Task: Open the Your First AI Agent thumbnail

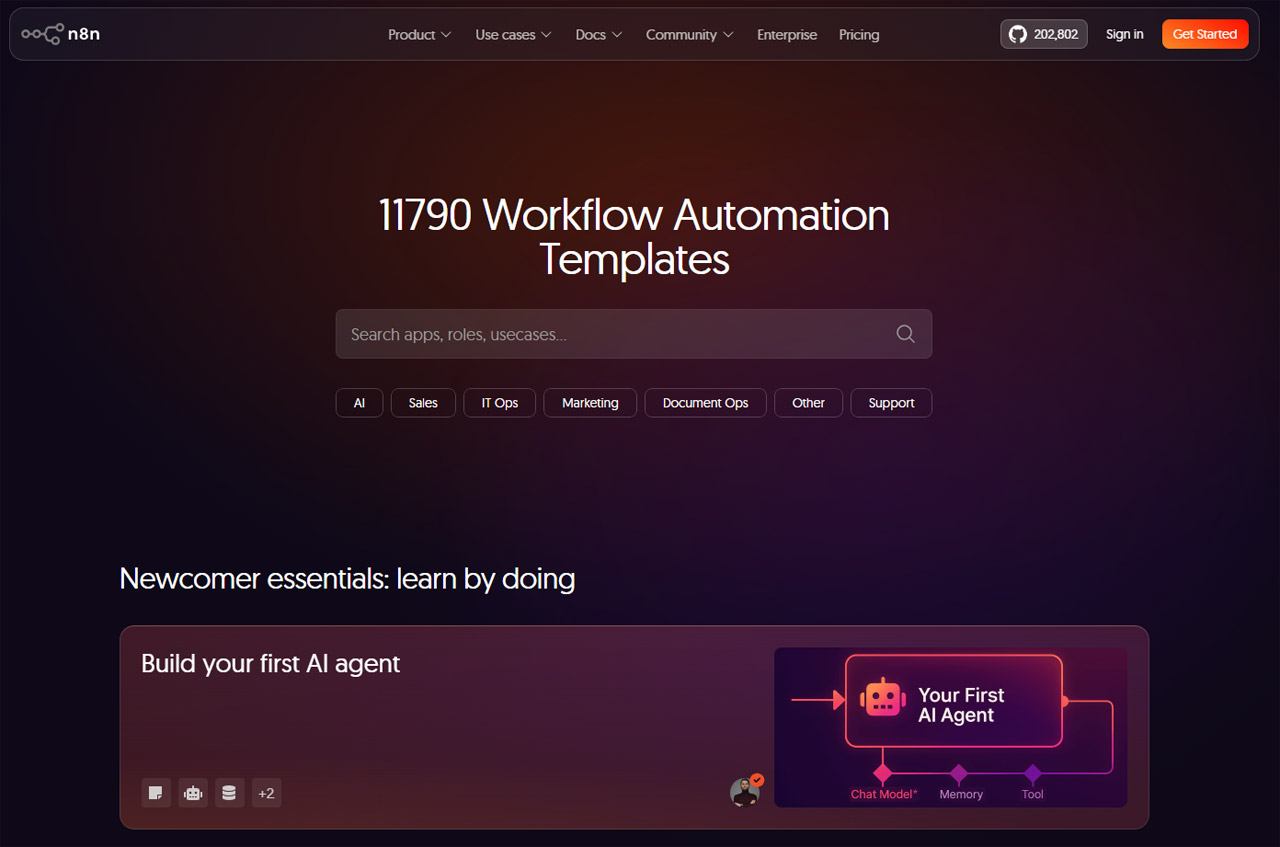Action: pyautogui.click(x=951, y=727)
